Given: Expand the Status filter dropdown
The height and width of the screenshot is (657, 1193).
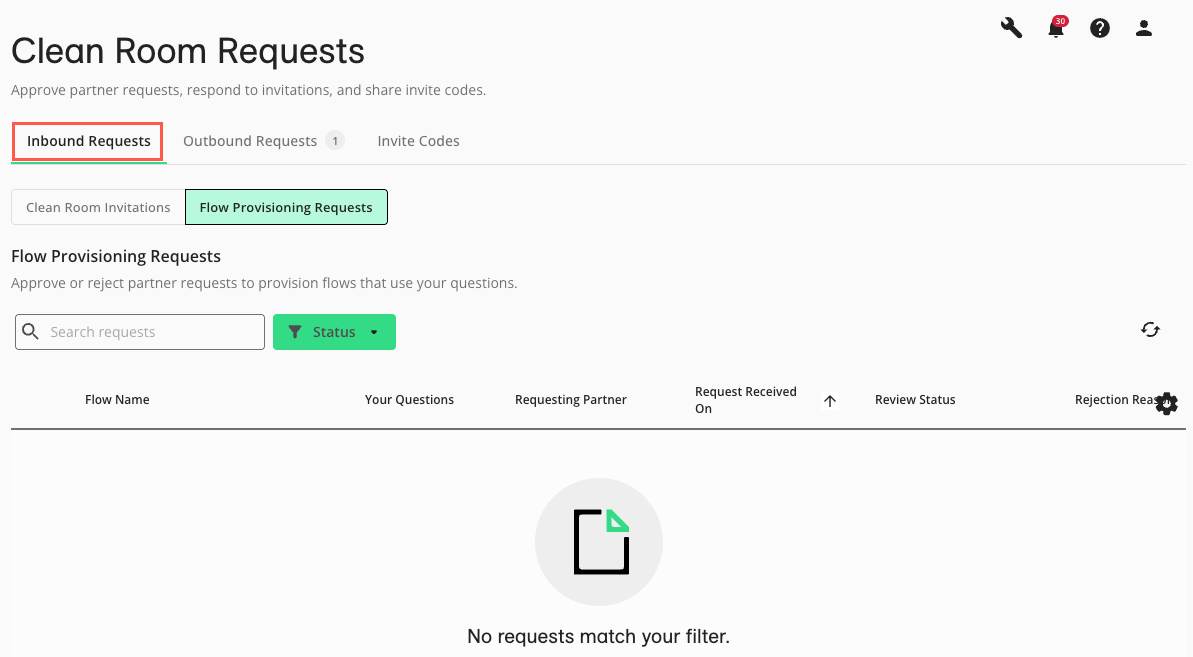Looking at the screenshot, I should (334, 332).
